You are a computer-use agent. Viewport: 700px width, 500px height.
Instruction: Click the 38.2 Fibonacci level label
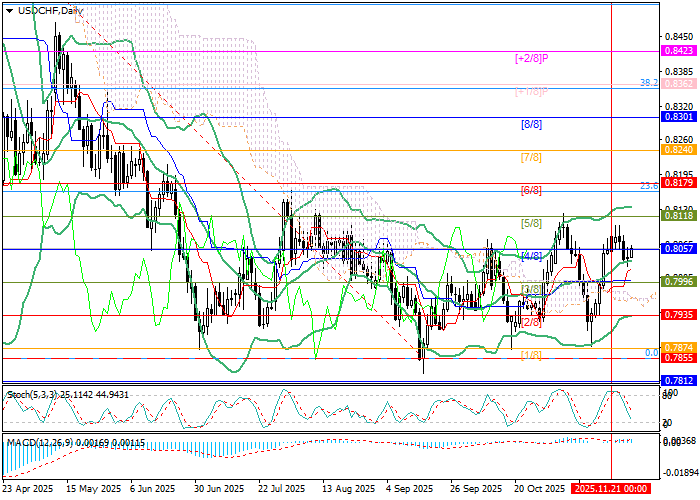coord(647,84)
